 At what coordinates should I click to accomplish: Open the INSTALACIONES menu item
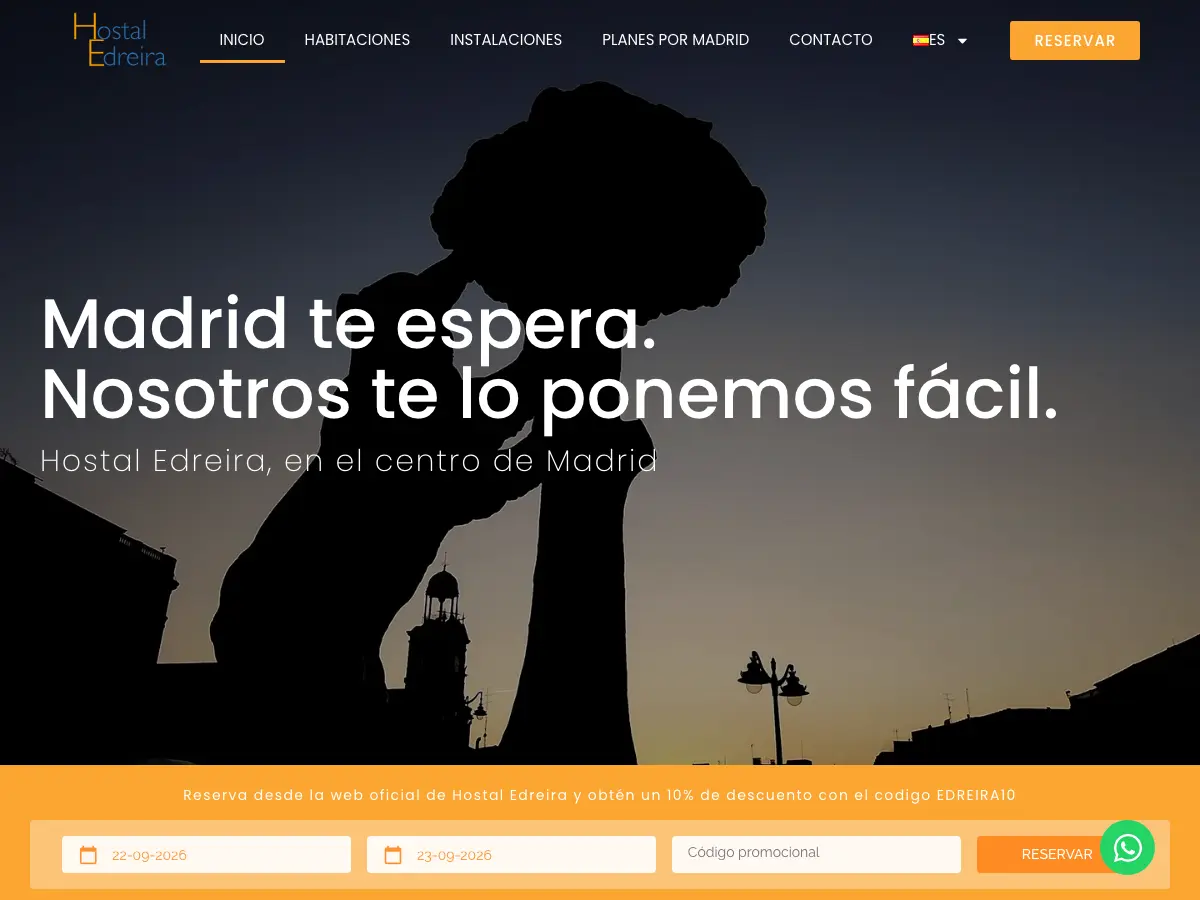pyautogui.click(x=506, y=40)
